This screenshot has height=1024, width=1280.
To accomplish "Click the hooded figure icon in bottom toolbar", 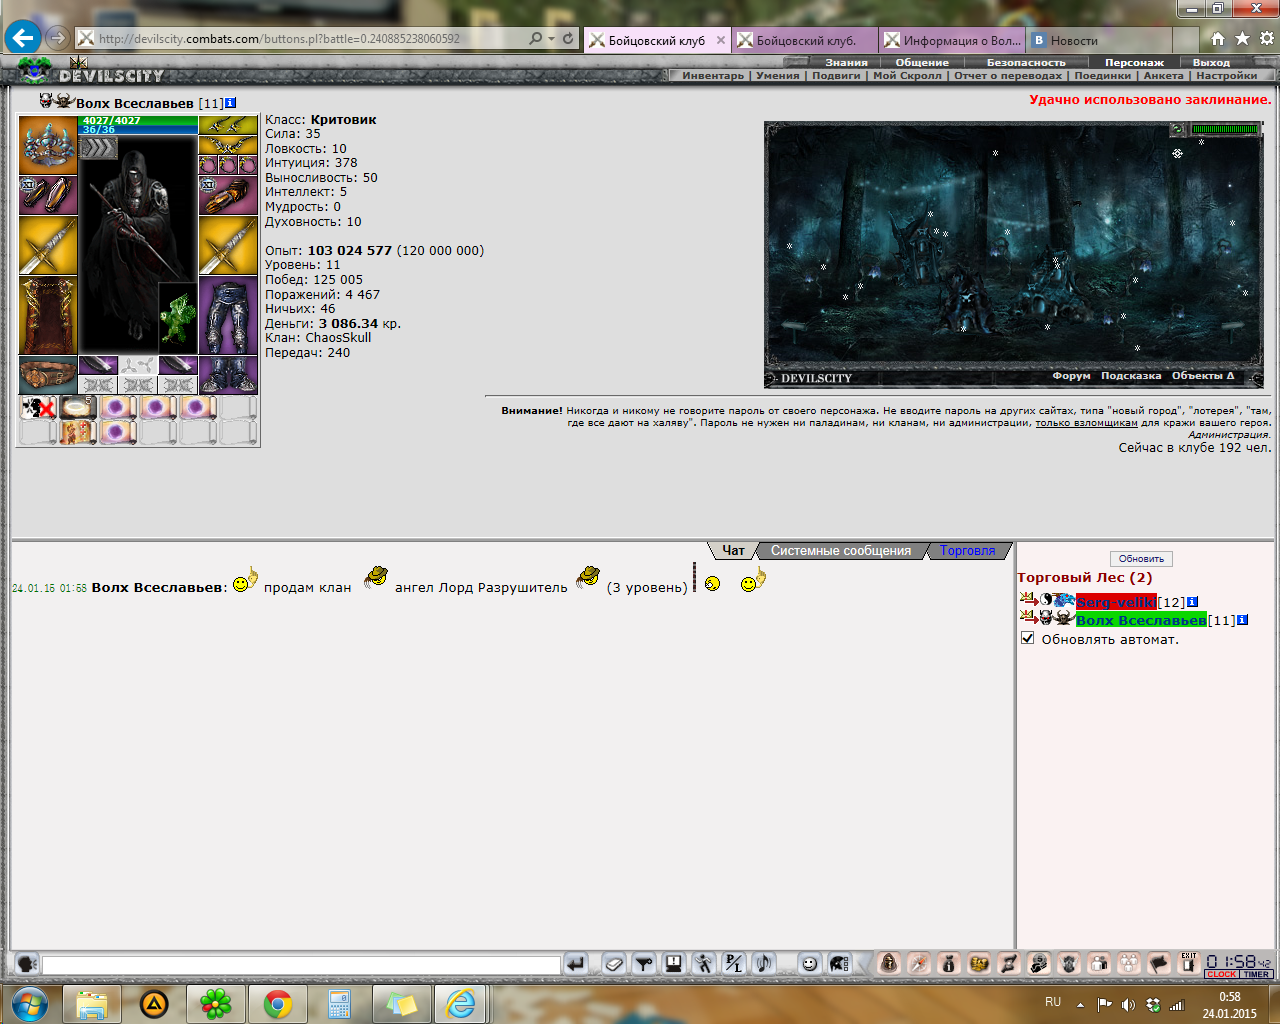I will point(889,964).
